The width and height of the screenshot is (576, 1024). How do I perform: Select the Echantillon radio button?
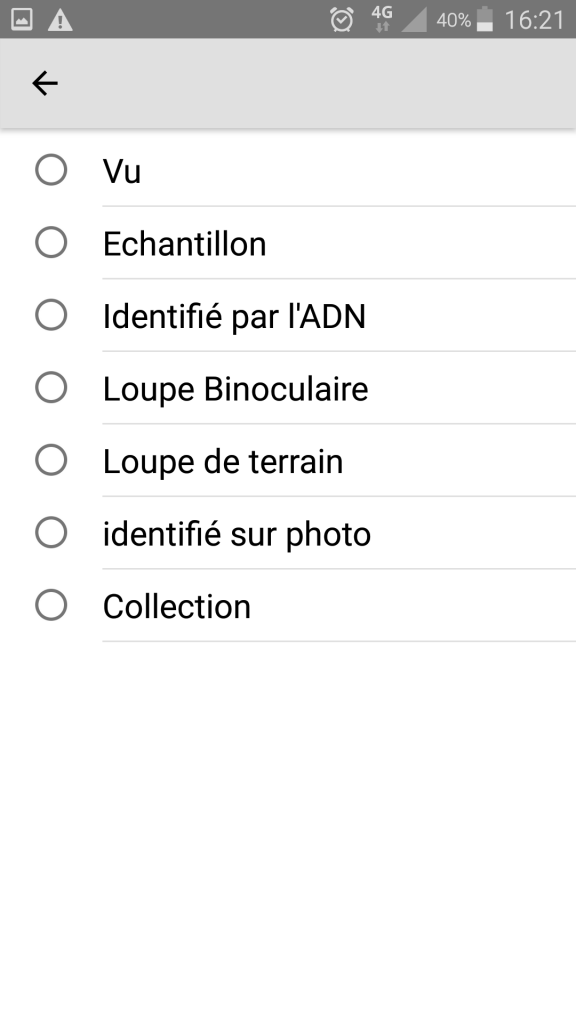pos(51,242)
